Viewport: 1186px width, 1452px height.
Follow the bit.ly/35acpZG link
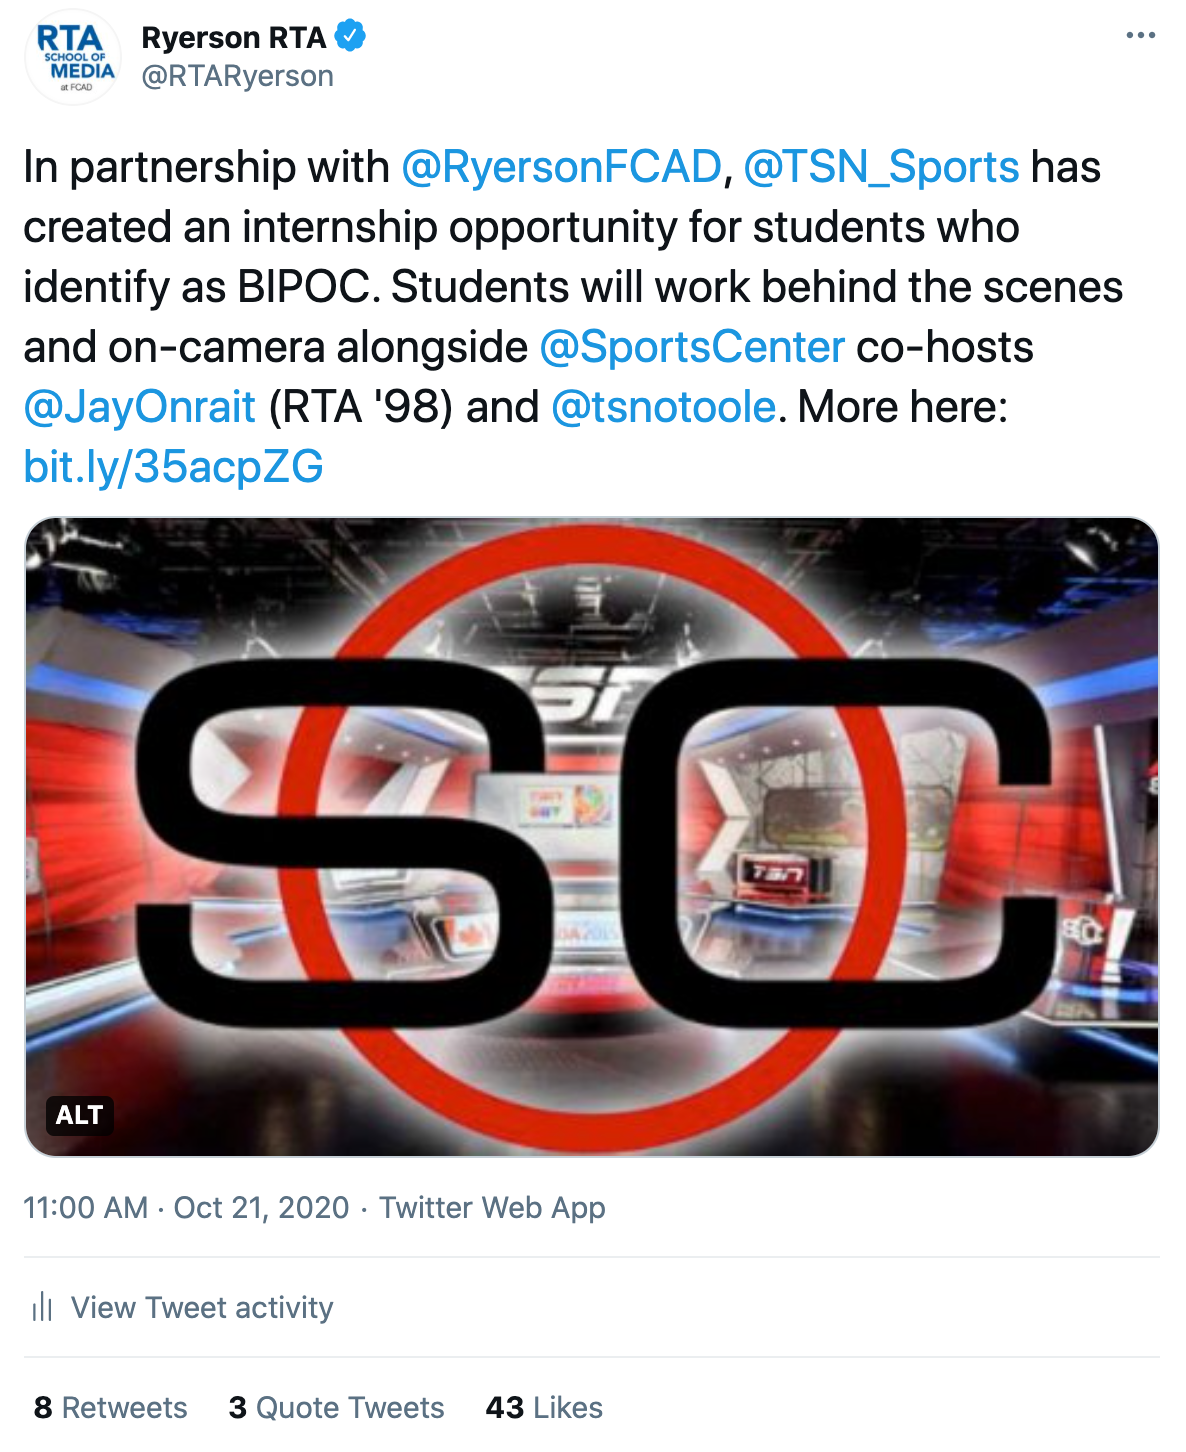[x=174, y=467]
